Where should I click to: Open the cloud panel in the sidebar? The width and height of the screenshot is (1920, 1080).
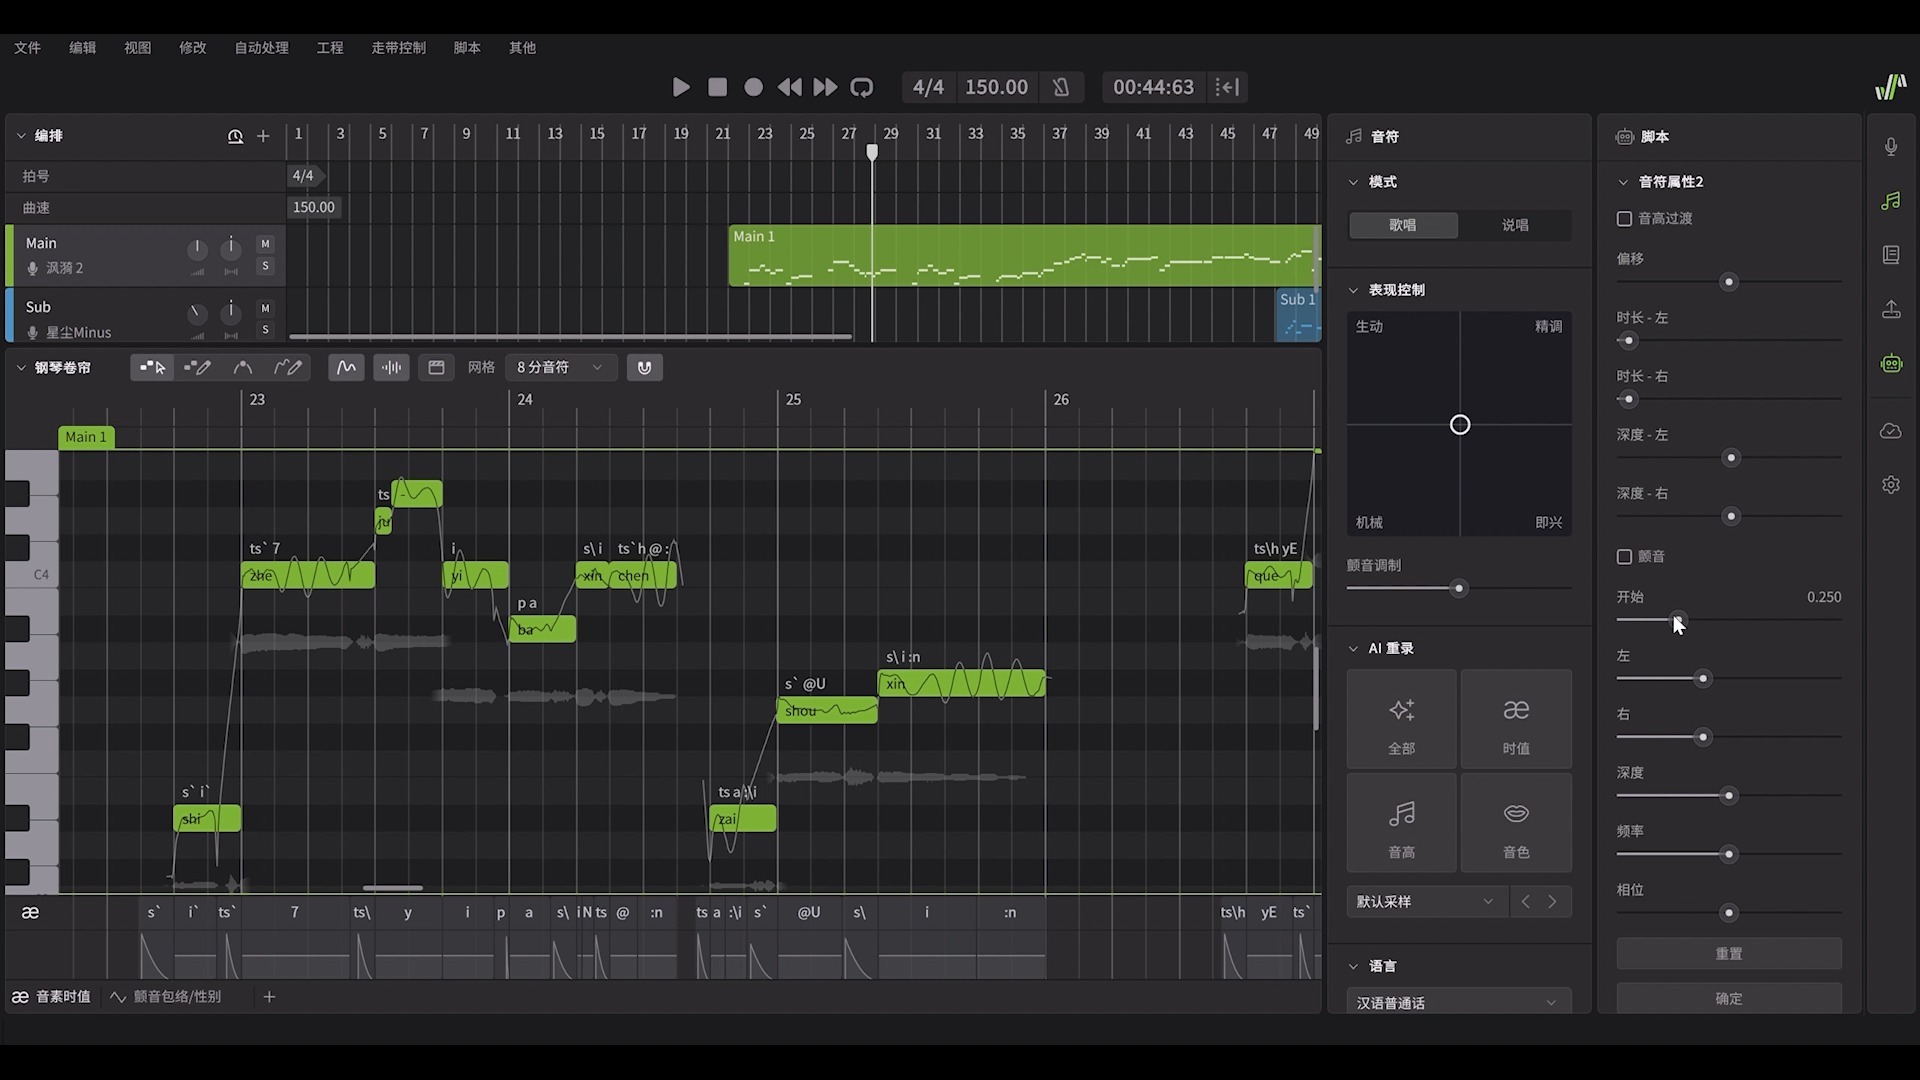coord(1891,431)
